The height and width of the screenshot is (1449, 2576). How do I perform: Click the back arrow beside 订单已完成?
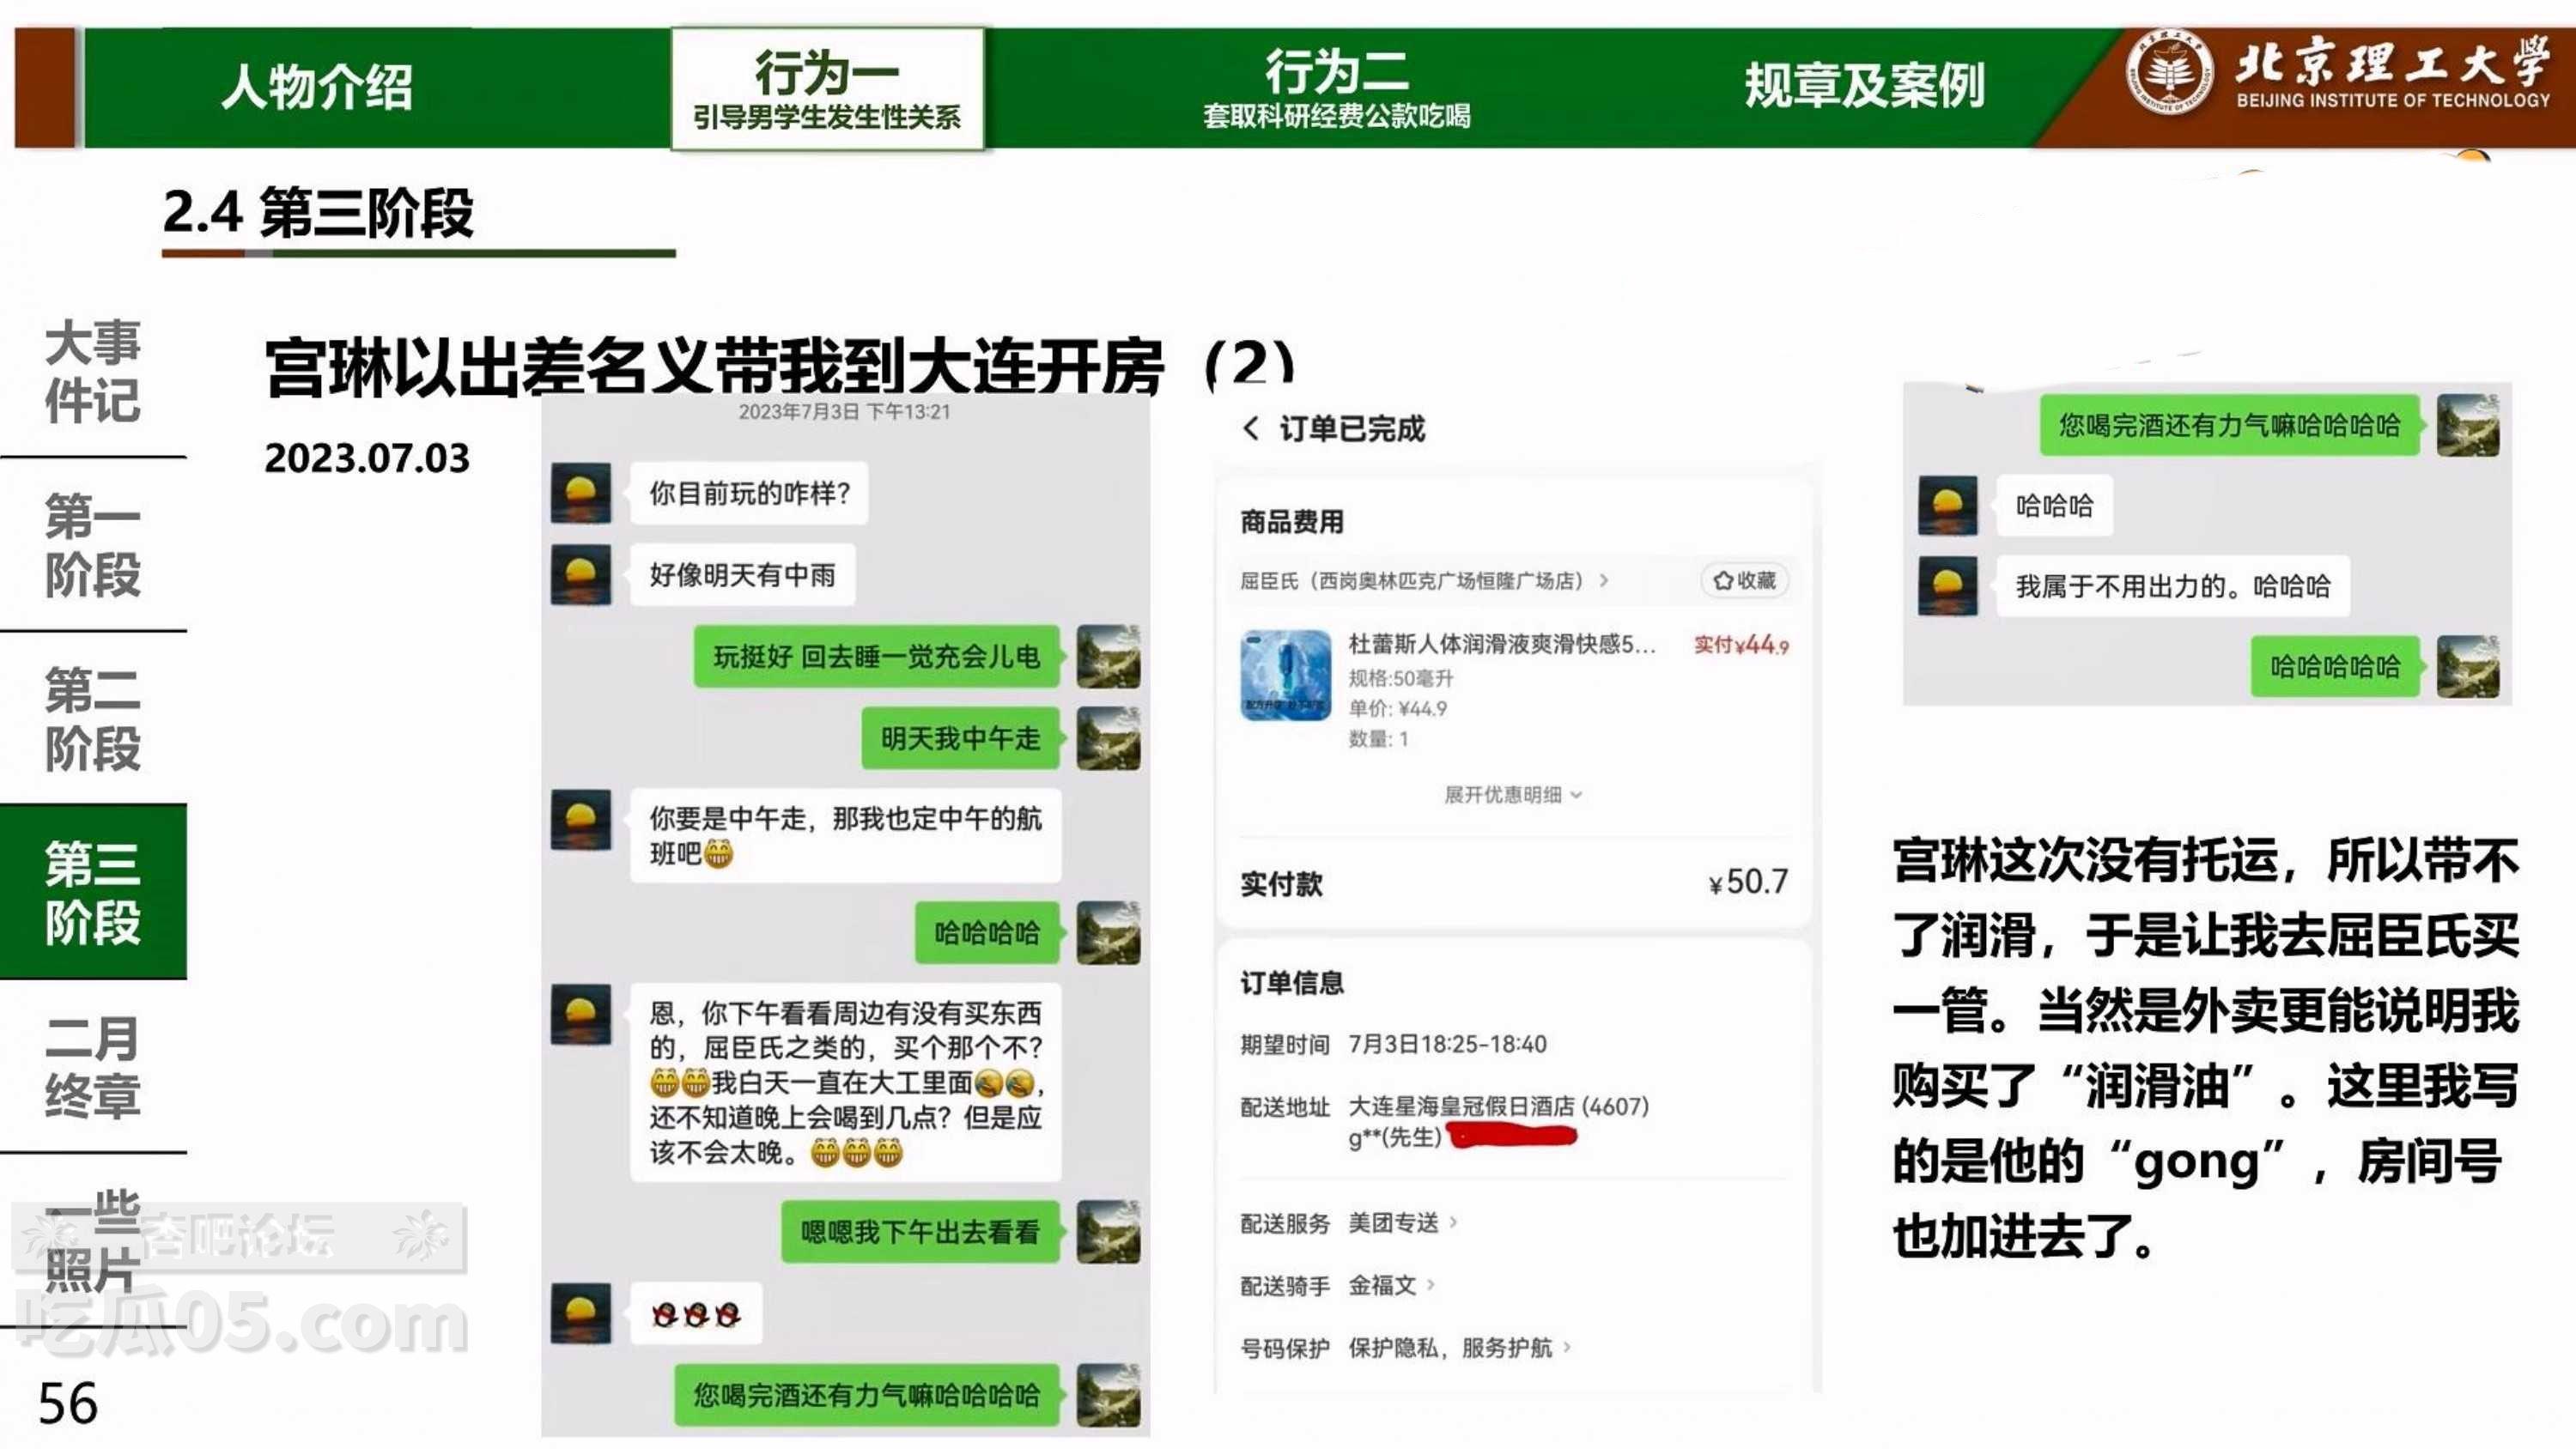tap(1251, 429)
